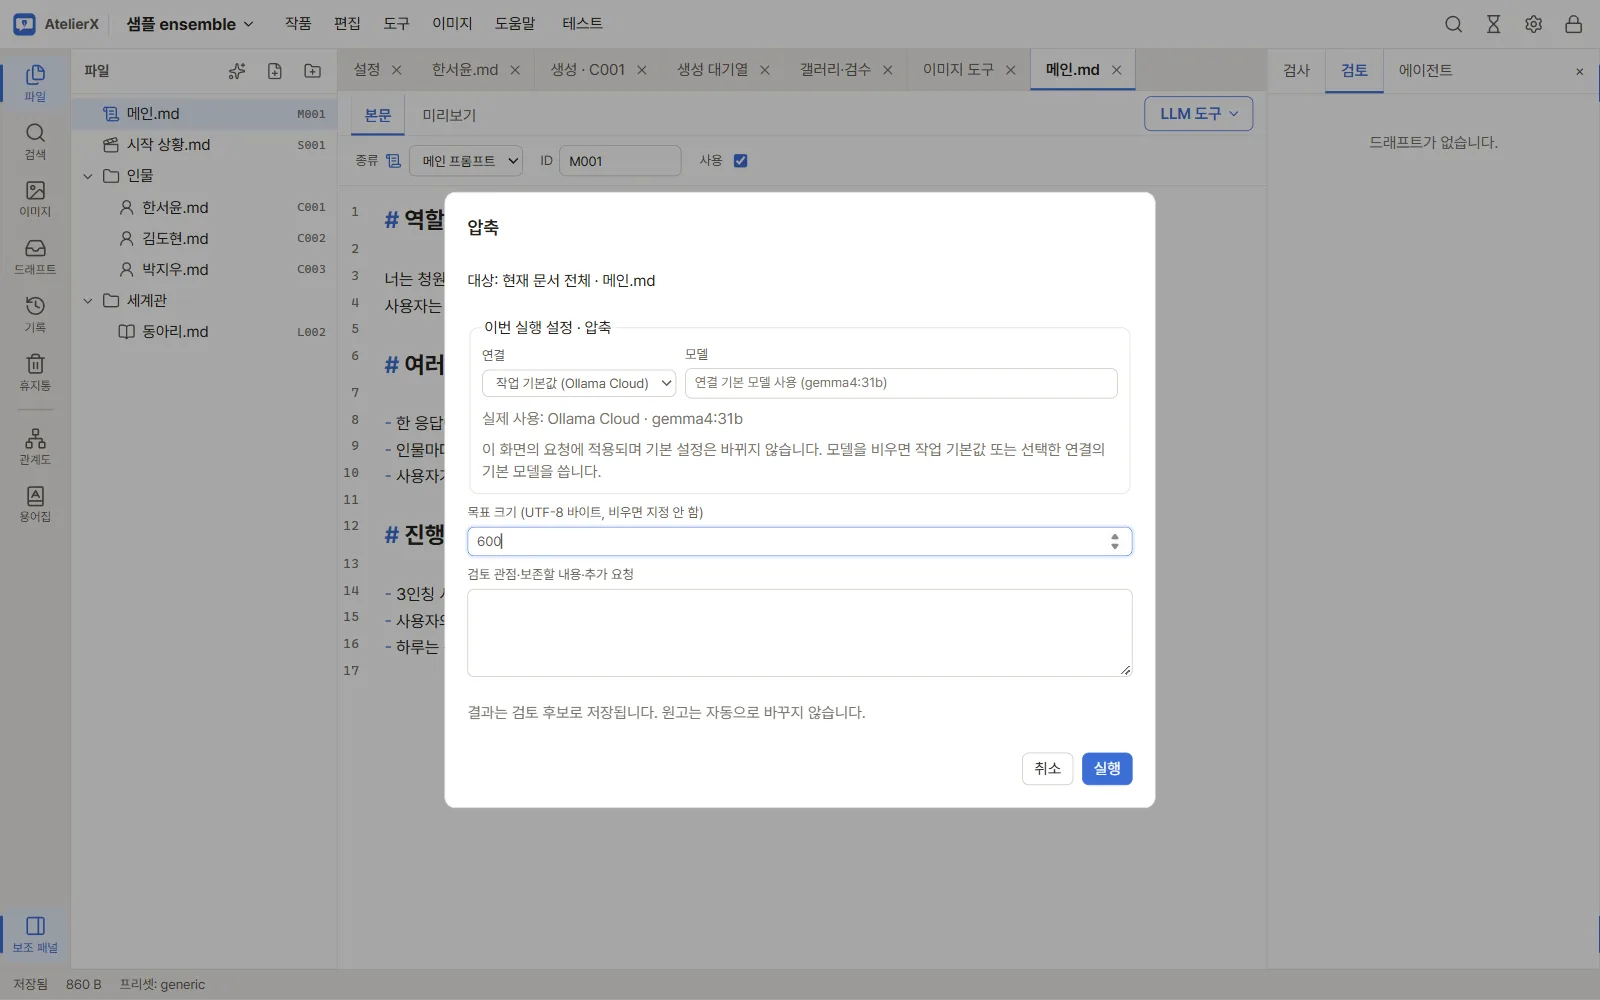This screenshot has width=1600, height=1000.
Task: Open the 관계도 relationship map
Action: 35,446
